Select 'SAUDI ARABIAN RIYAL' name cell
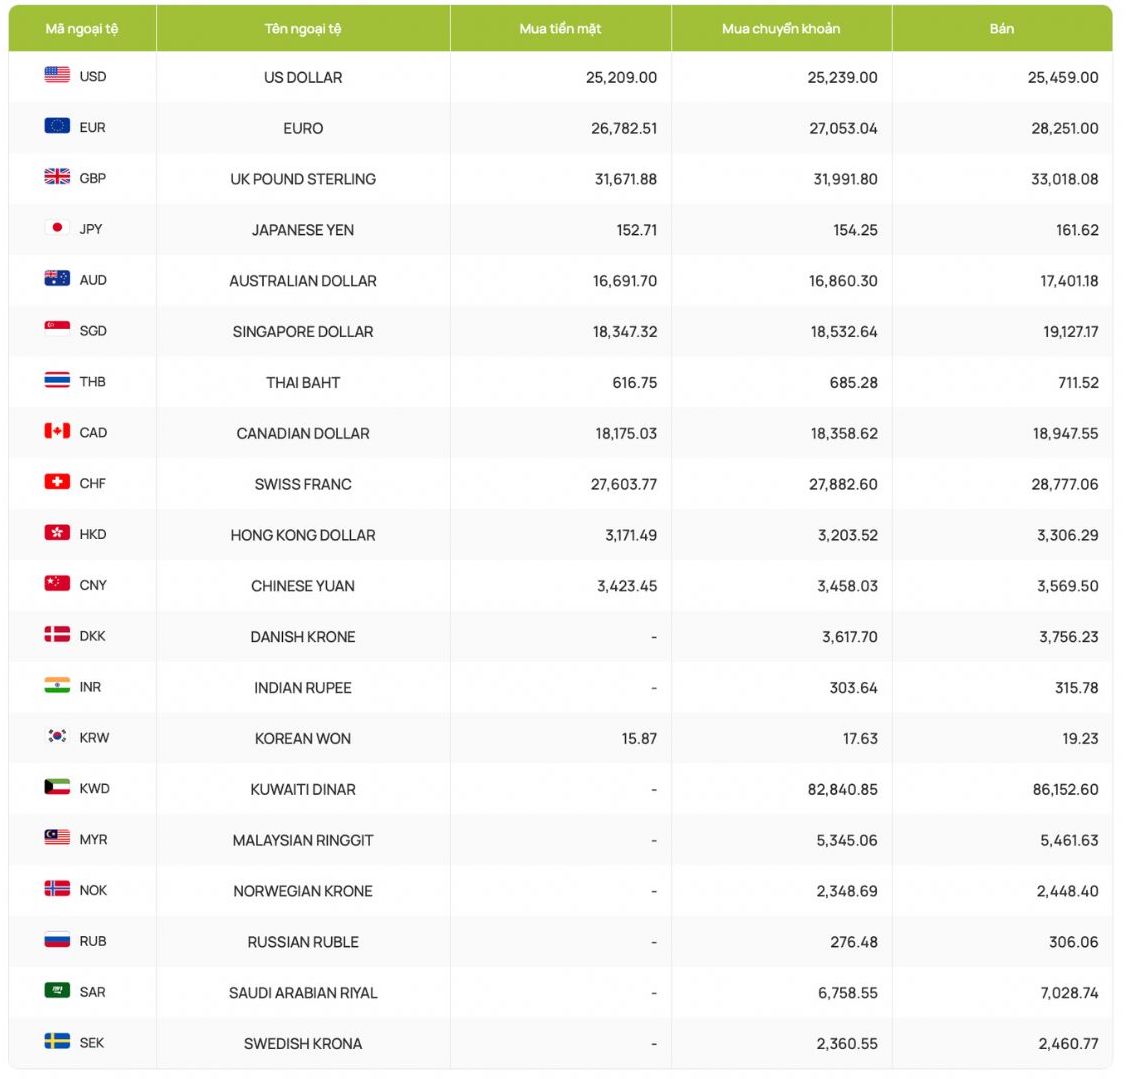Screen dimensions: 1127x1079 click(303, 993)
